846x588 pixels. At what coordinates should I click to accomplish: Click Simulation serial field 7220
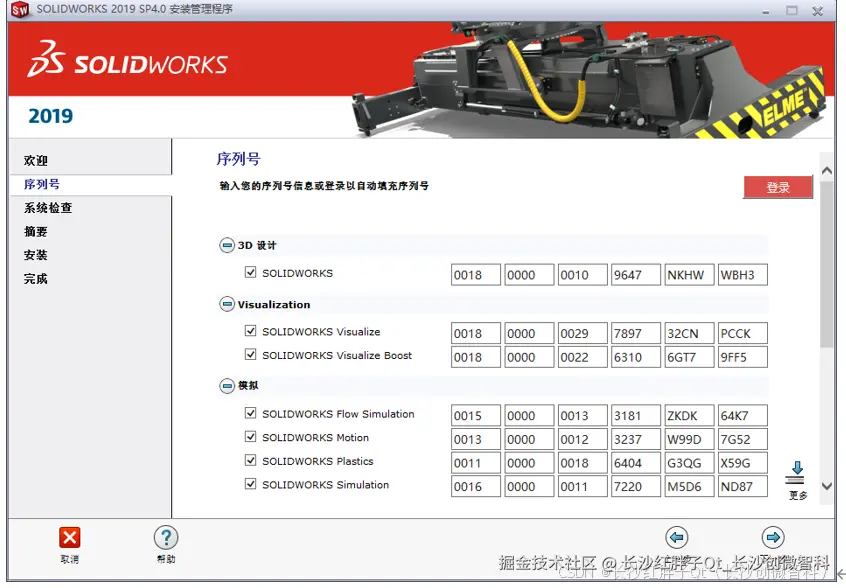[636, 486]
